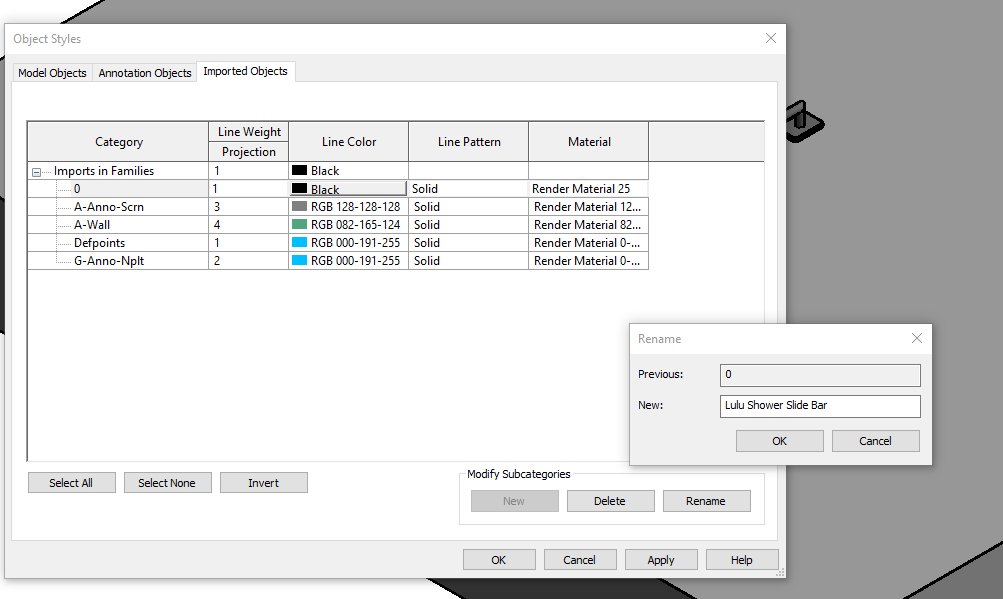Click the Select All button

click(x=72, y=483)
